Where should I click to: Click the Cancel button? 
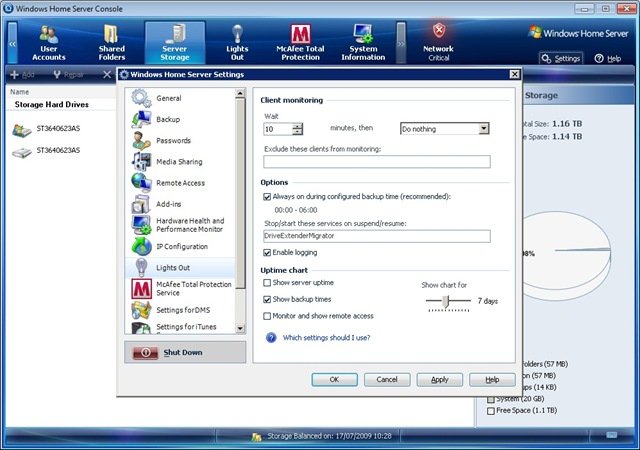coord(387,380)
